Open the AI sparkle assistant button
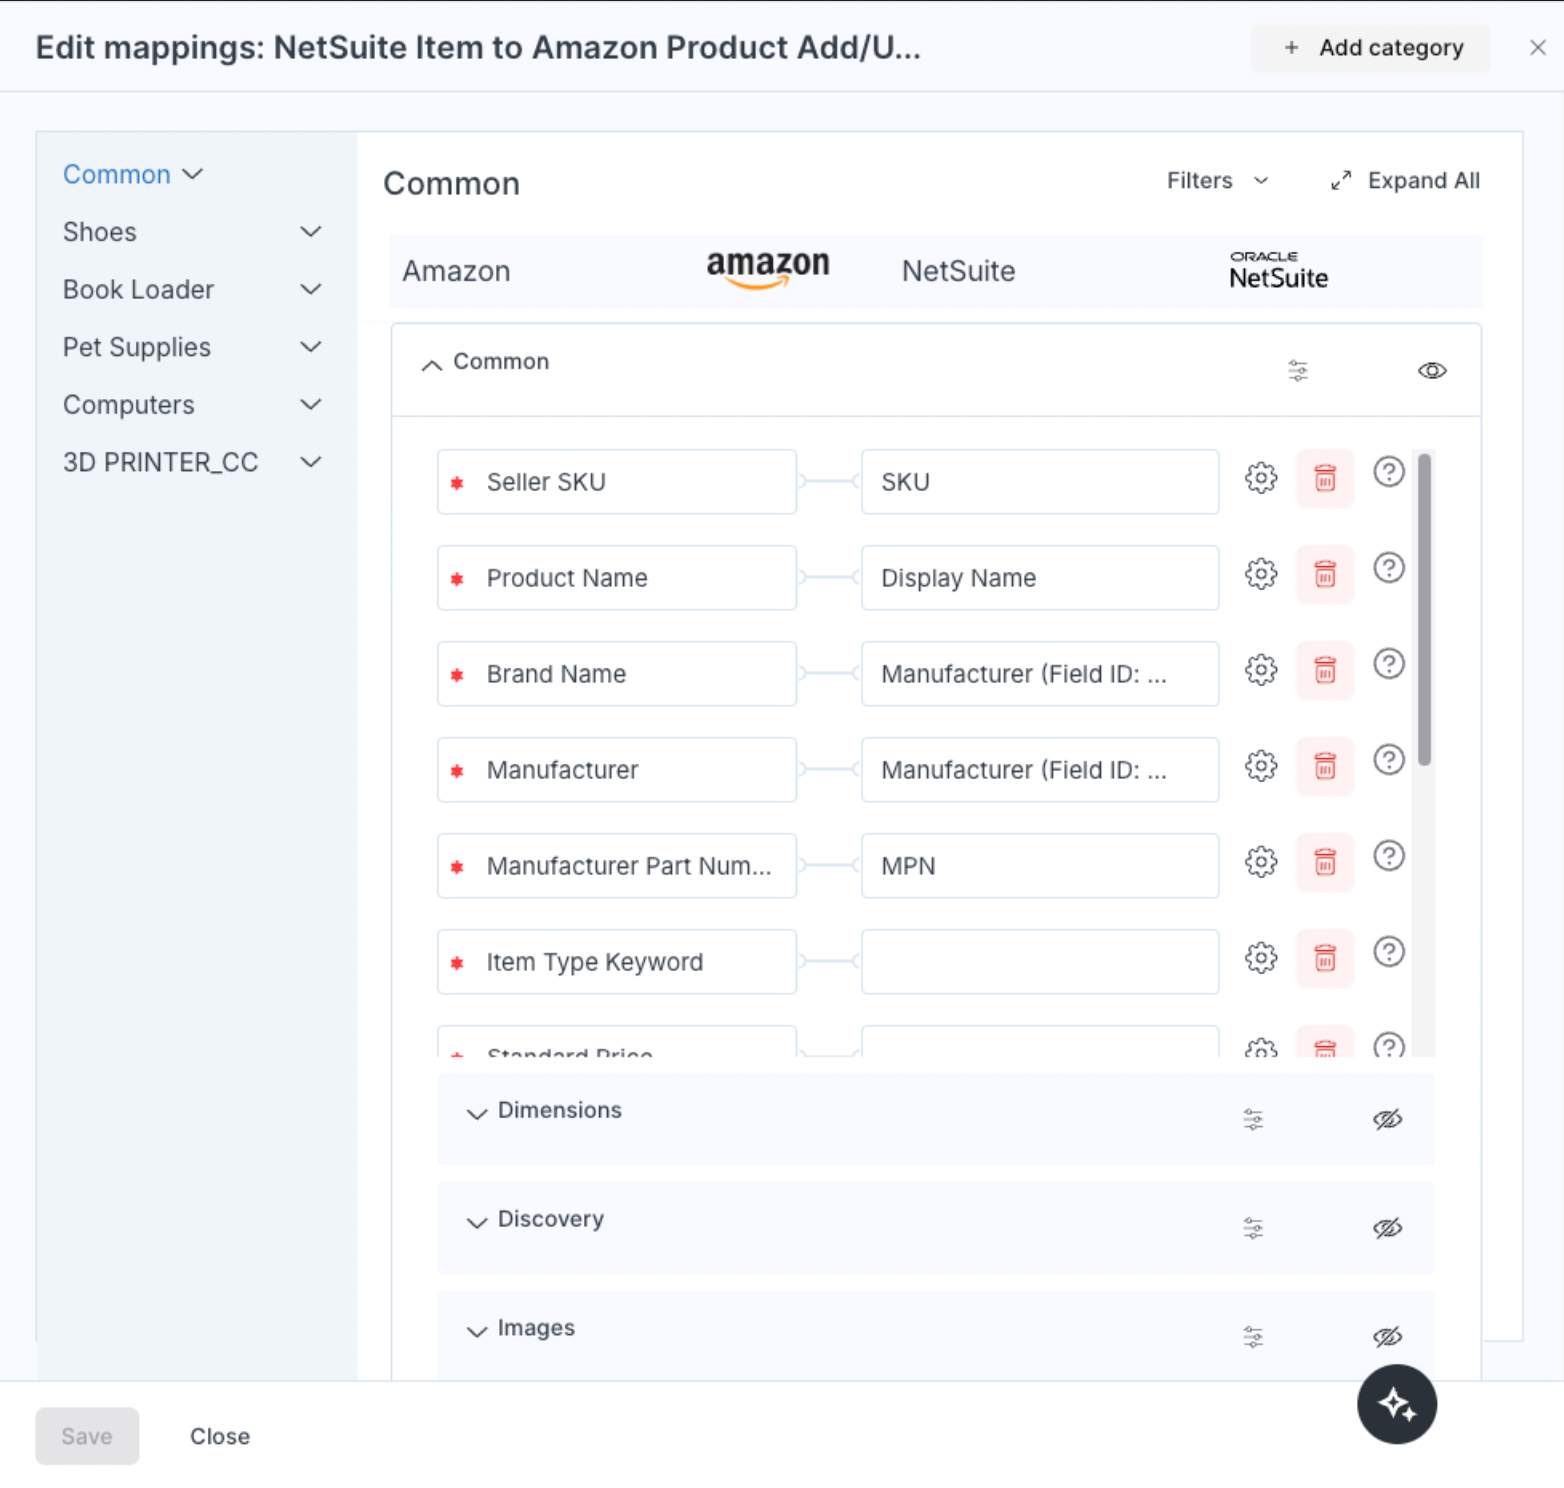 pyautogui.click(x=1397, y=1405)
